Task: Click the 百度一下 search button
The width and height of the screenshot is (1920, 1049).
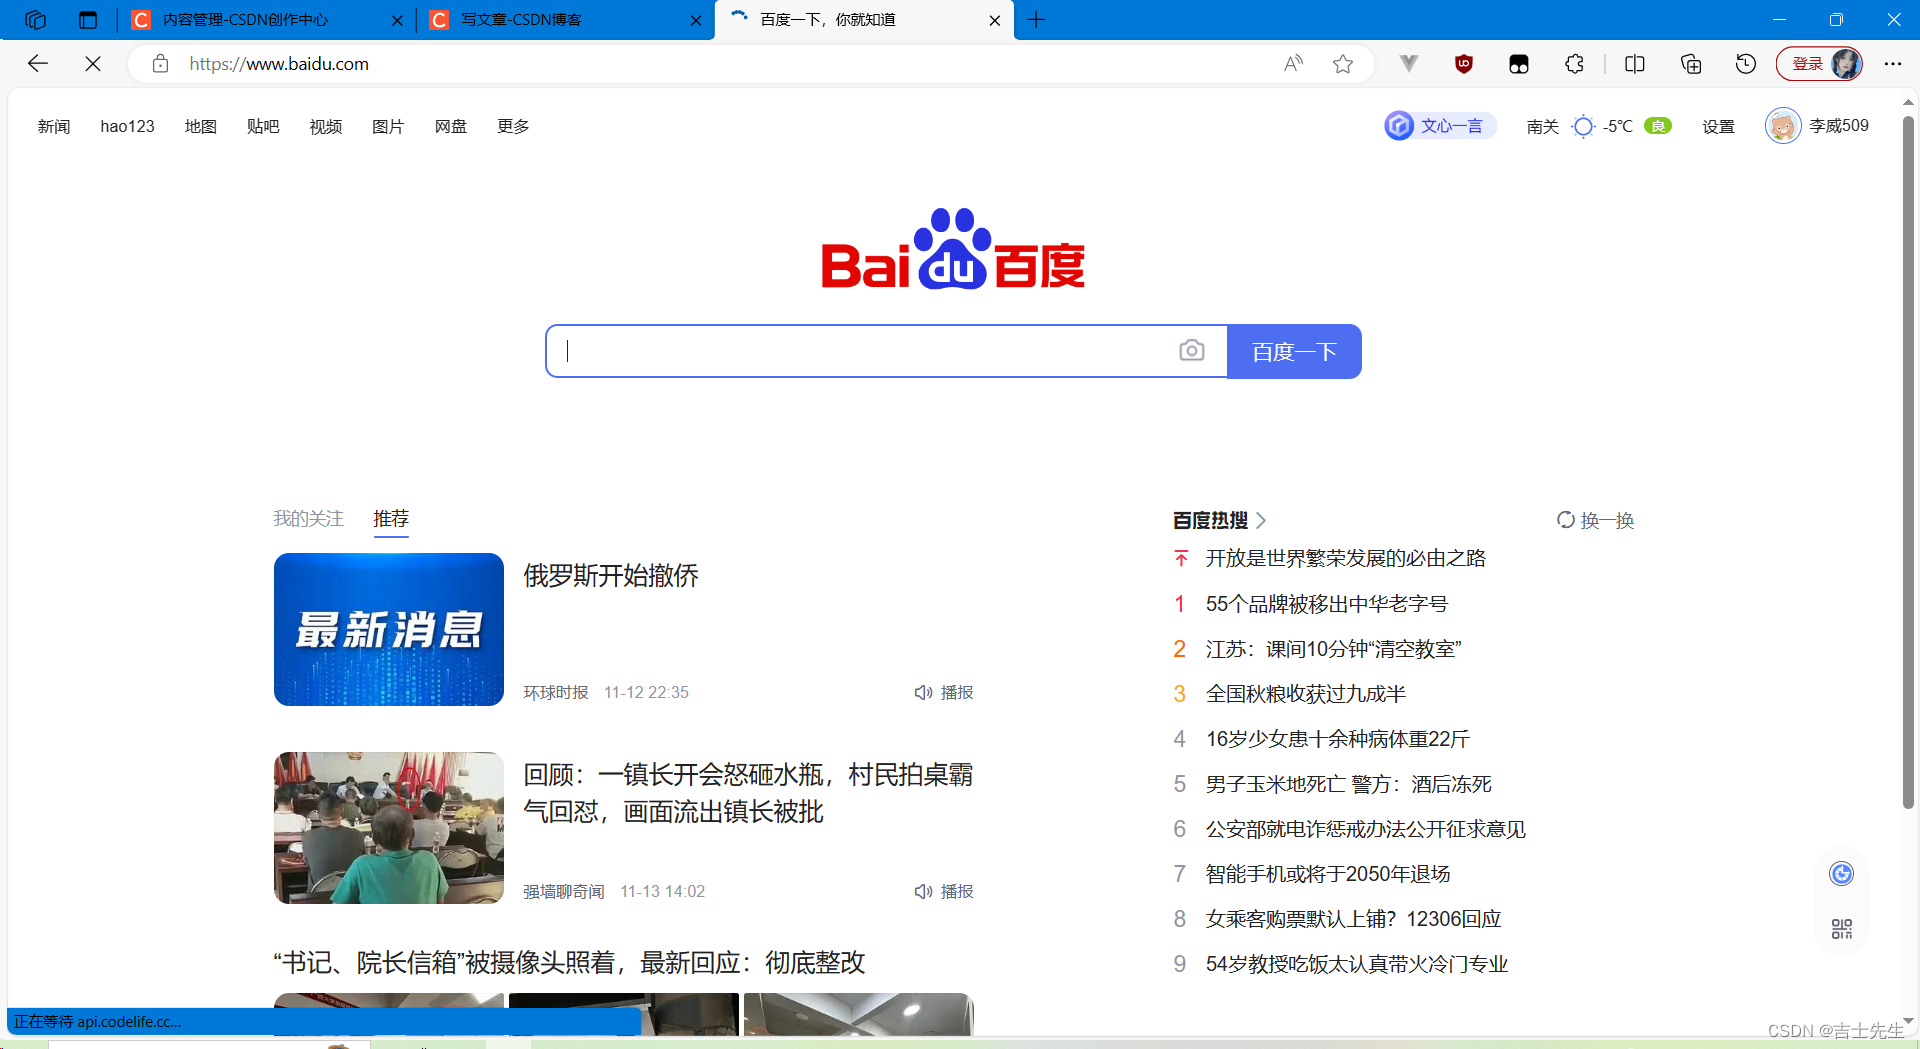Action: coord(1294,351)
